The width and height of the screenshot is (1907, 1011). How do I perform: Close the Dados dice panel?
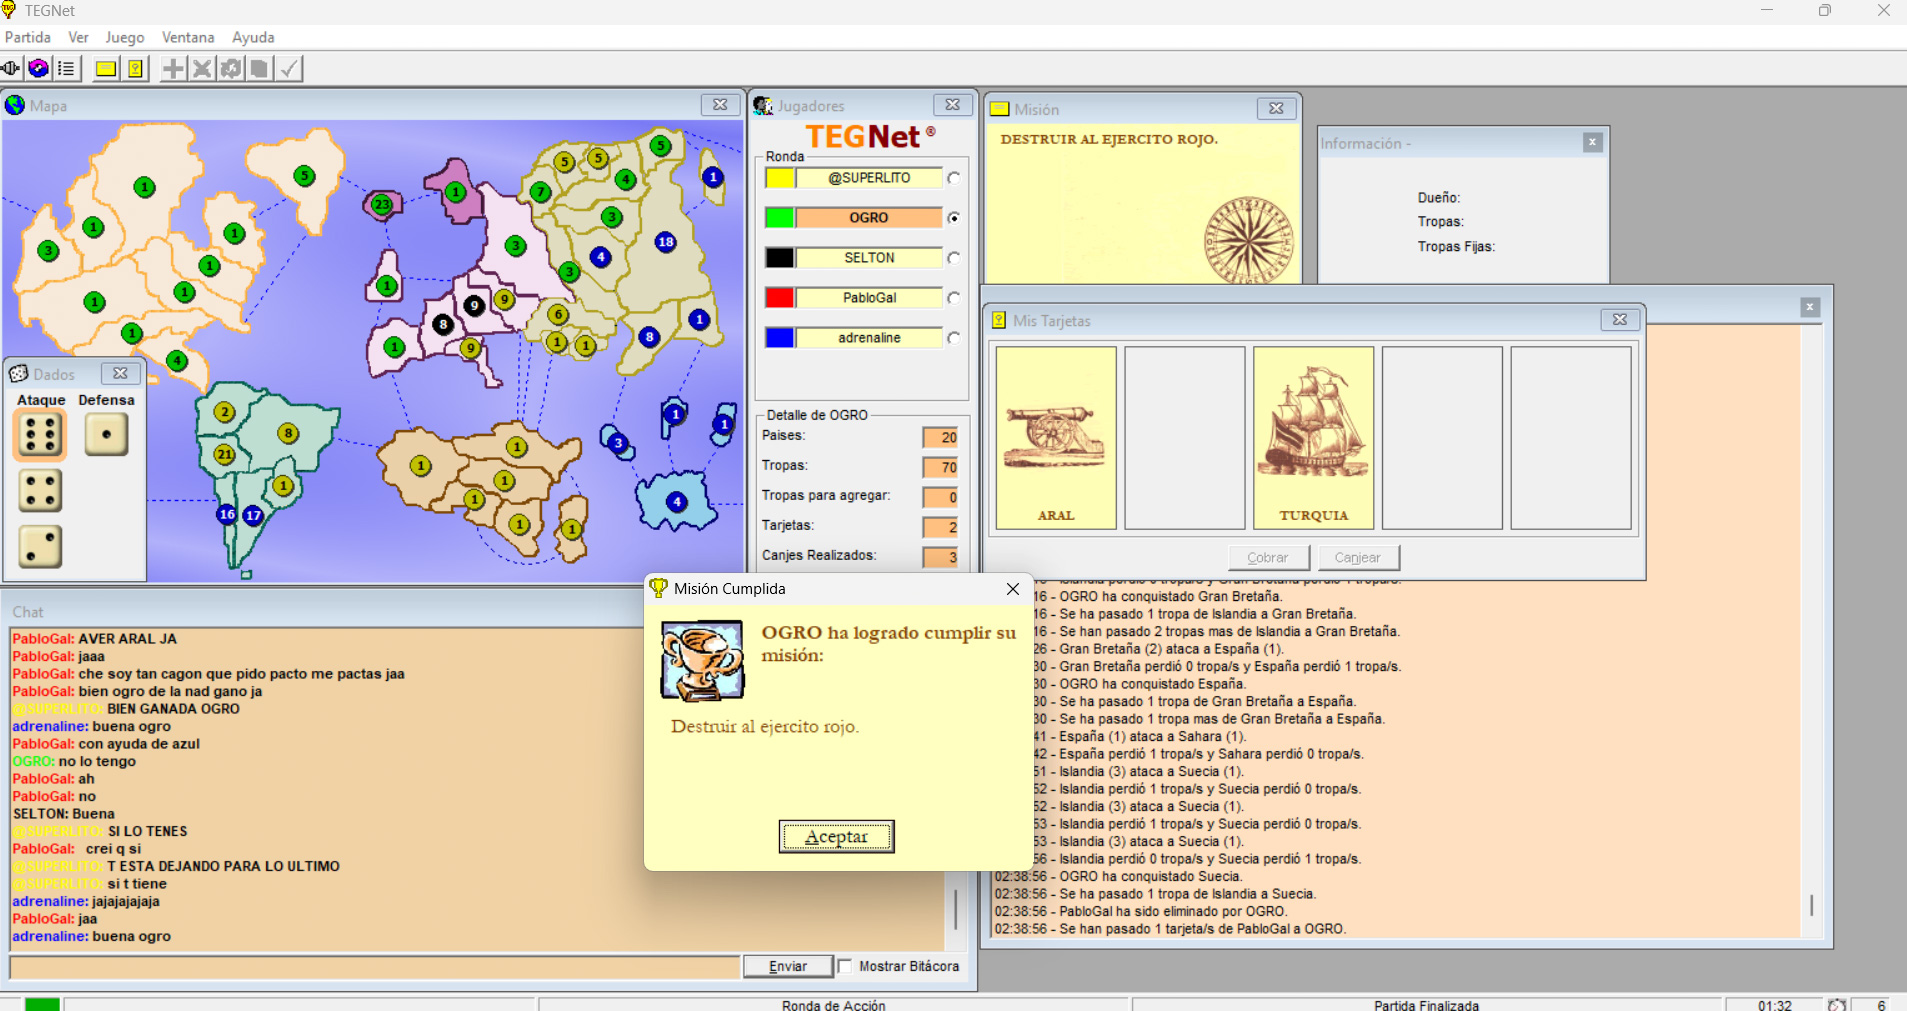120,373
